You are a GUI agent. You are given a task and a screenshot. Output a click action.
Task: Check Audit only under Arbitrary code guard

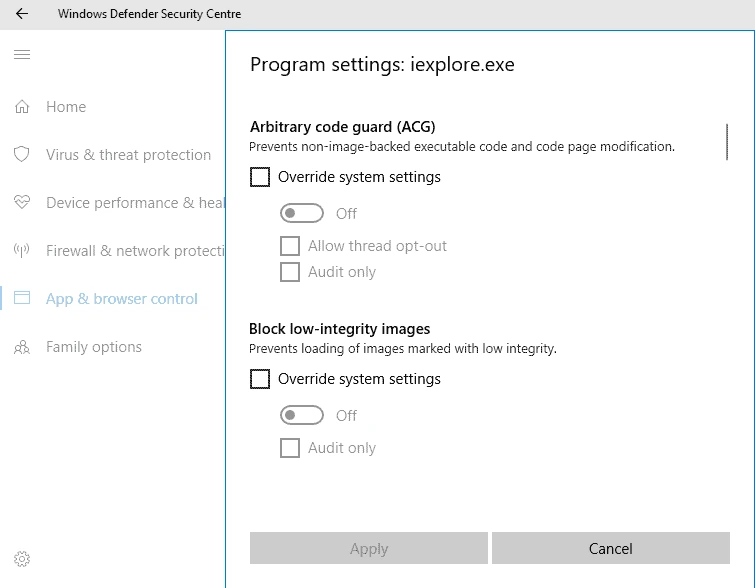pyautogui.click(x=290, y=272)
